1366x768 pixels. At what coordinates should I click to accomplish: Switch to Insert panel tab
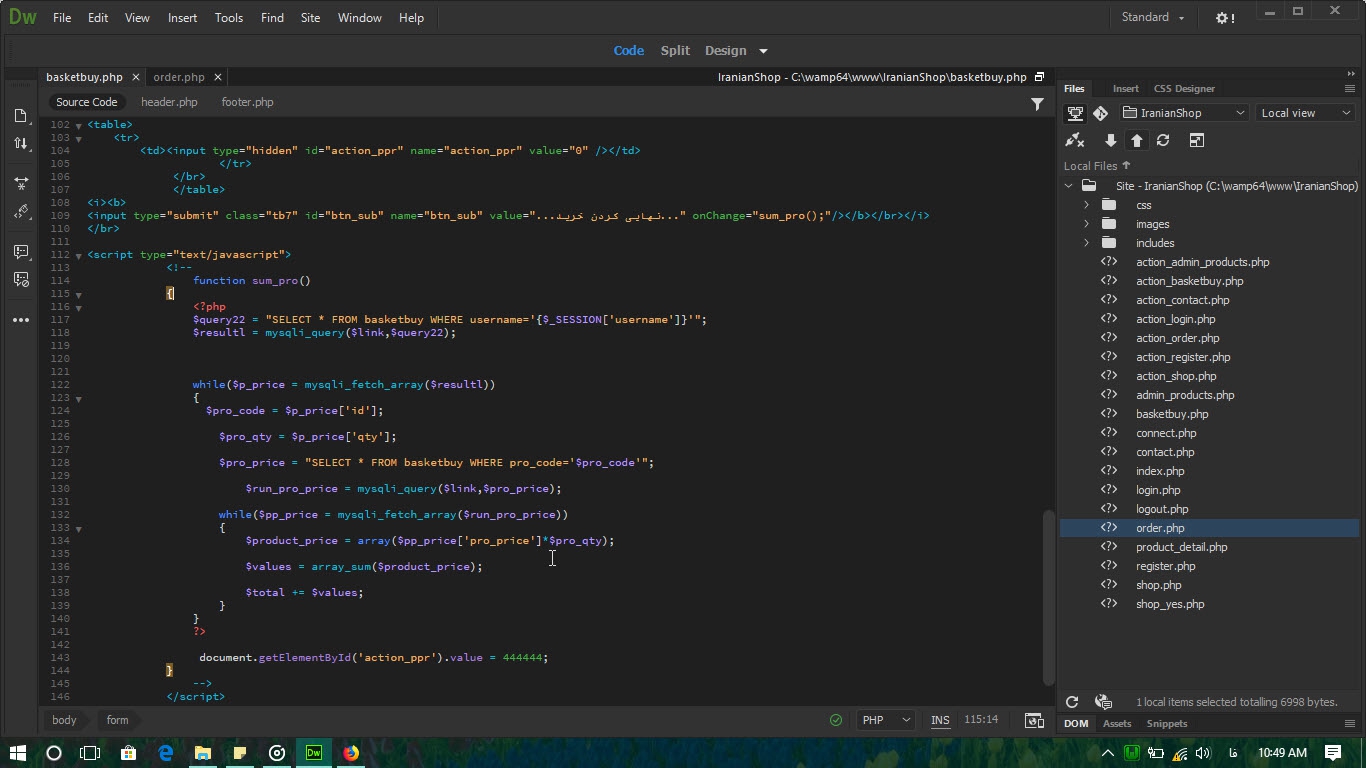[x=1125, y=88]
